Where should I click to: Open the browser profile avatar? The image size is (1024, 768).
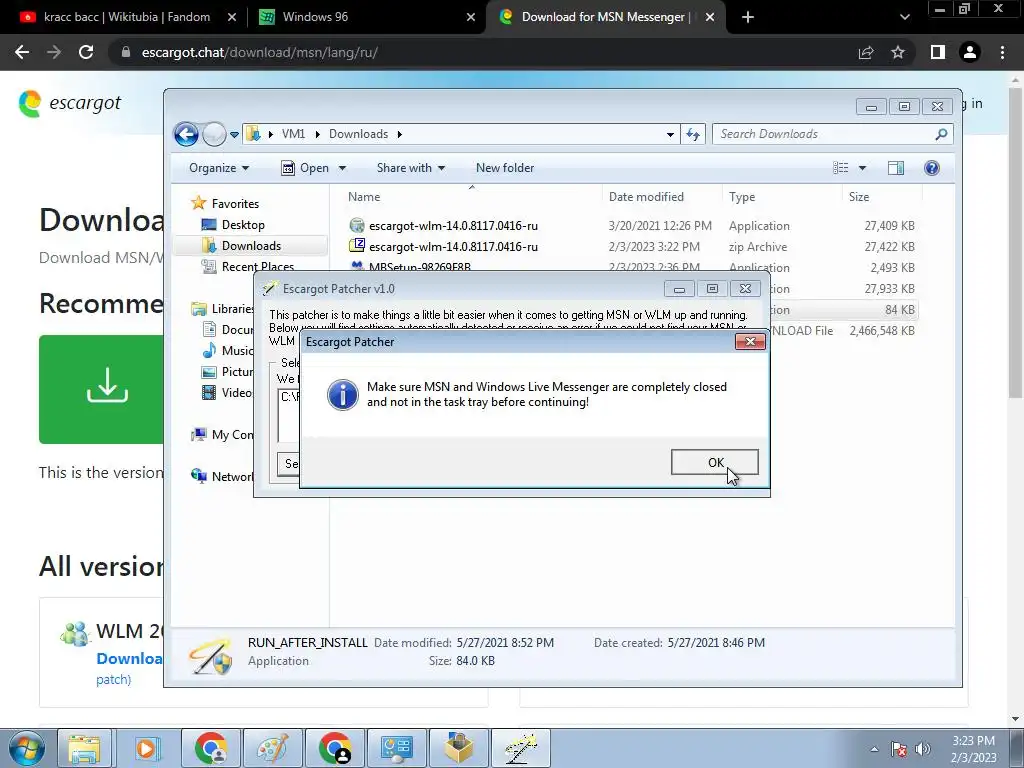point(970,52)
